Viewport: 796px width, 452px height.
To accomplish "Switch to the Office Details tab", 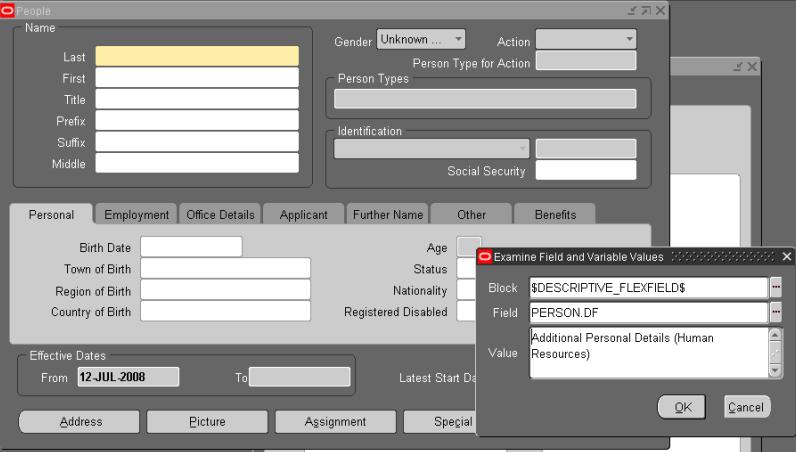I will 220,215.
